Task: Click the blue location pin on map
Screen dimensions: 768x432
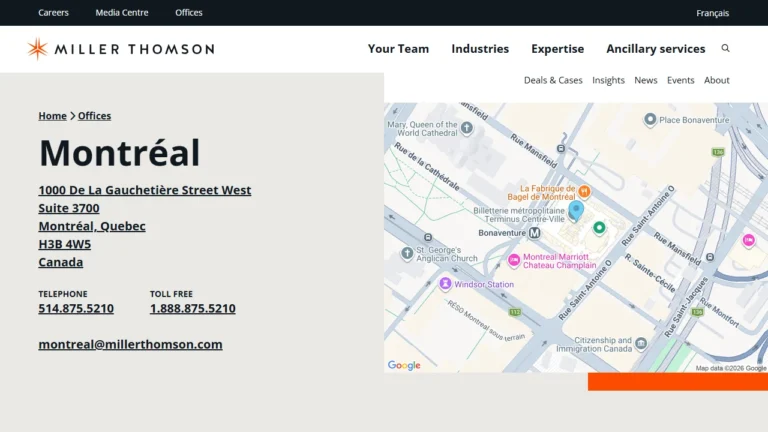Action: 576,211
